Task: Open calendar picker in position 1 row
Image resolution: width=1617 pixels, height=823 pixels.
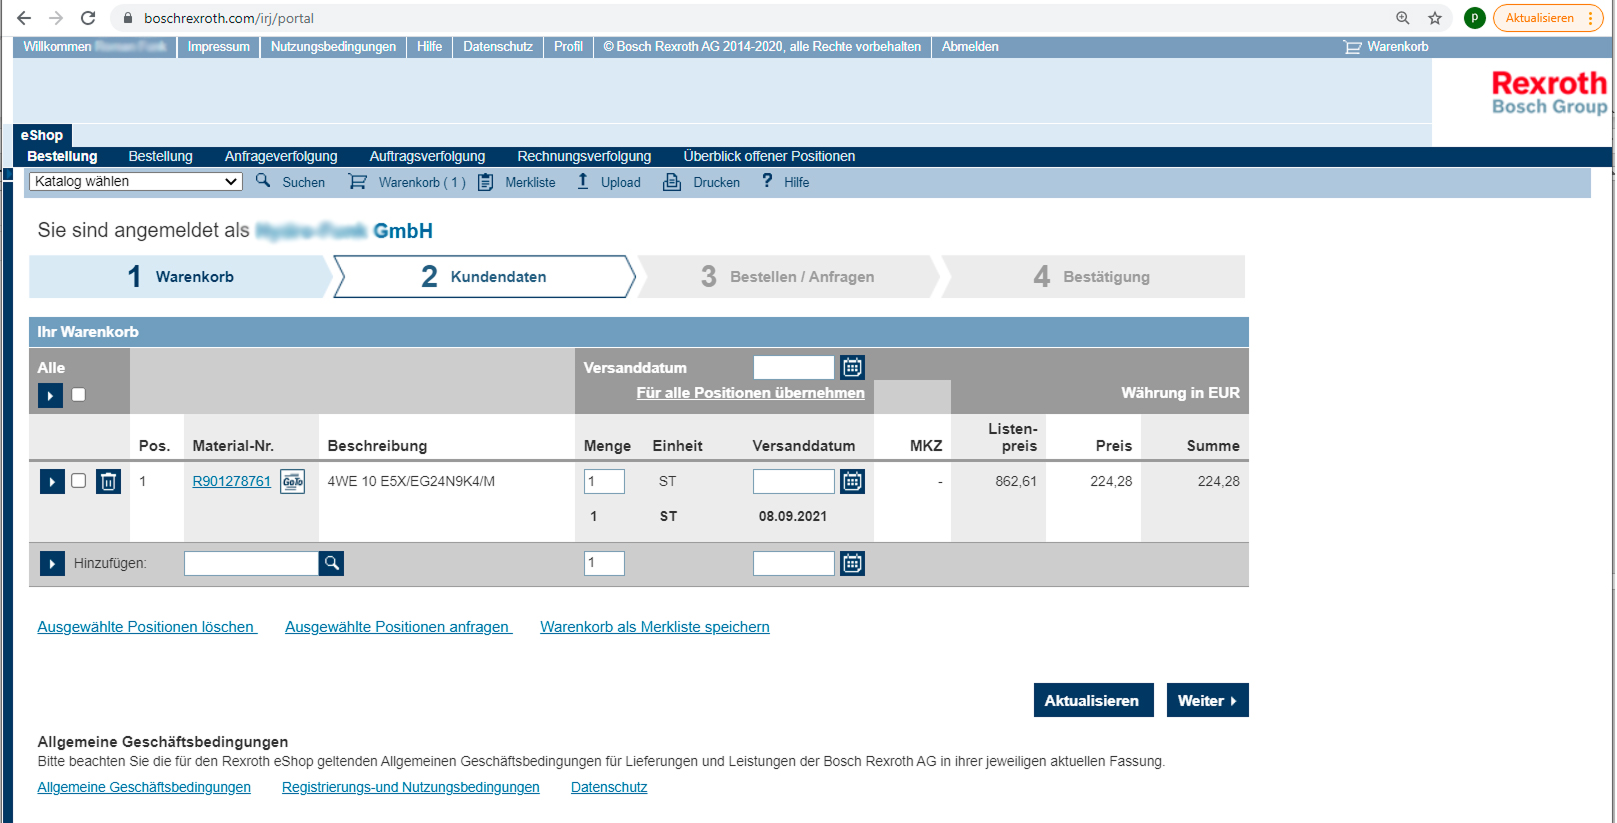Action: point(852,482)
